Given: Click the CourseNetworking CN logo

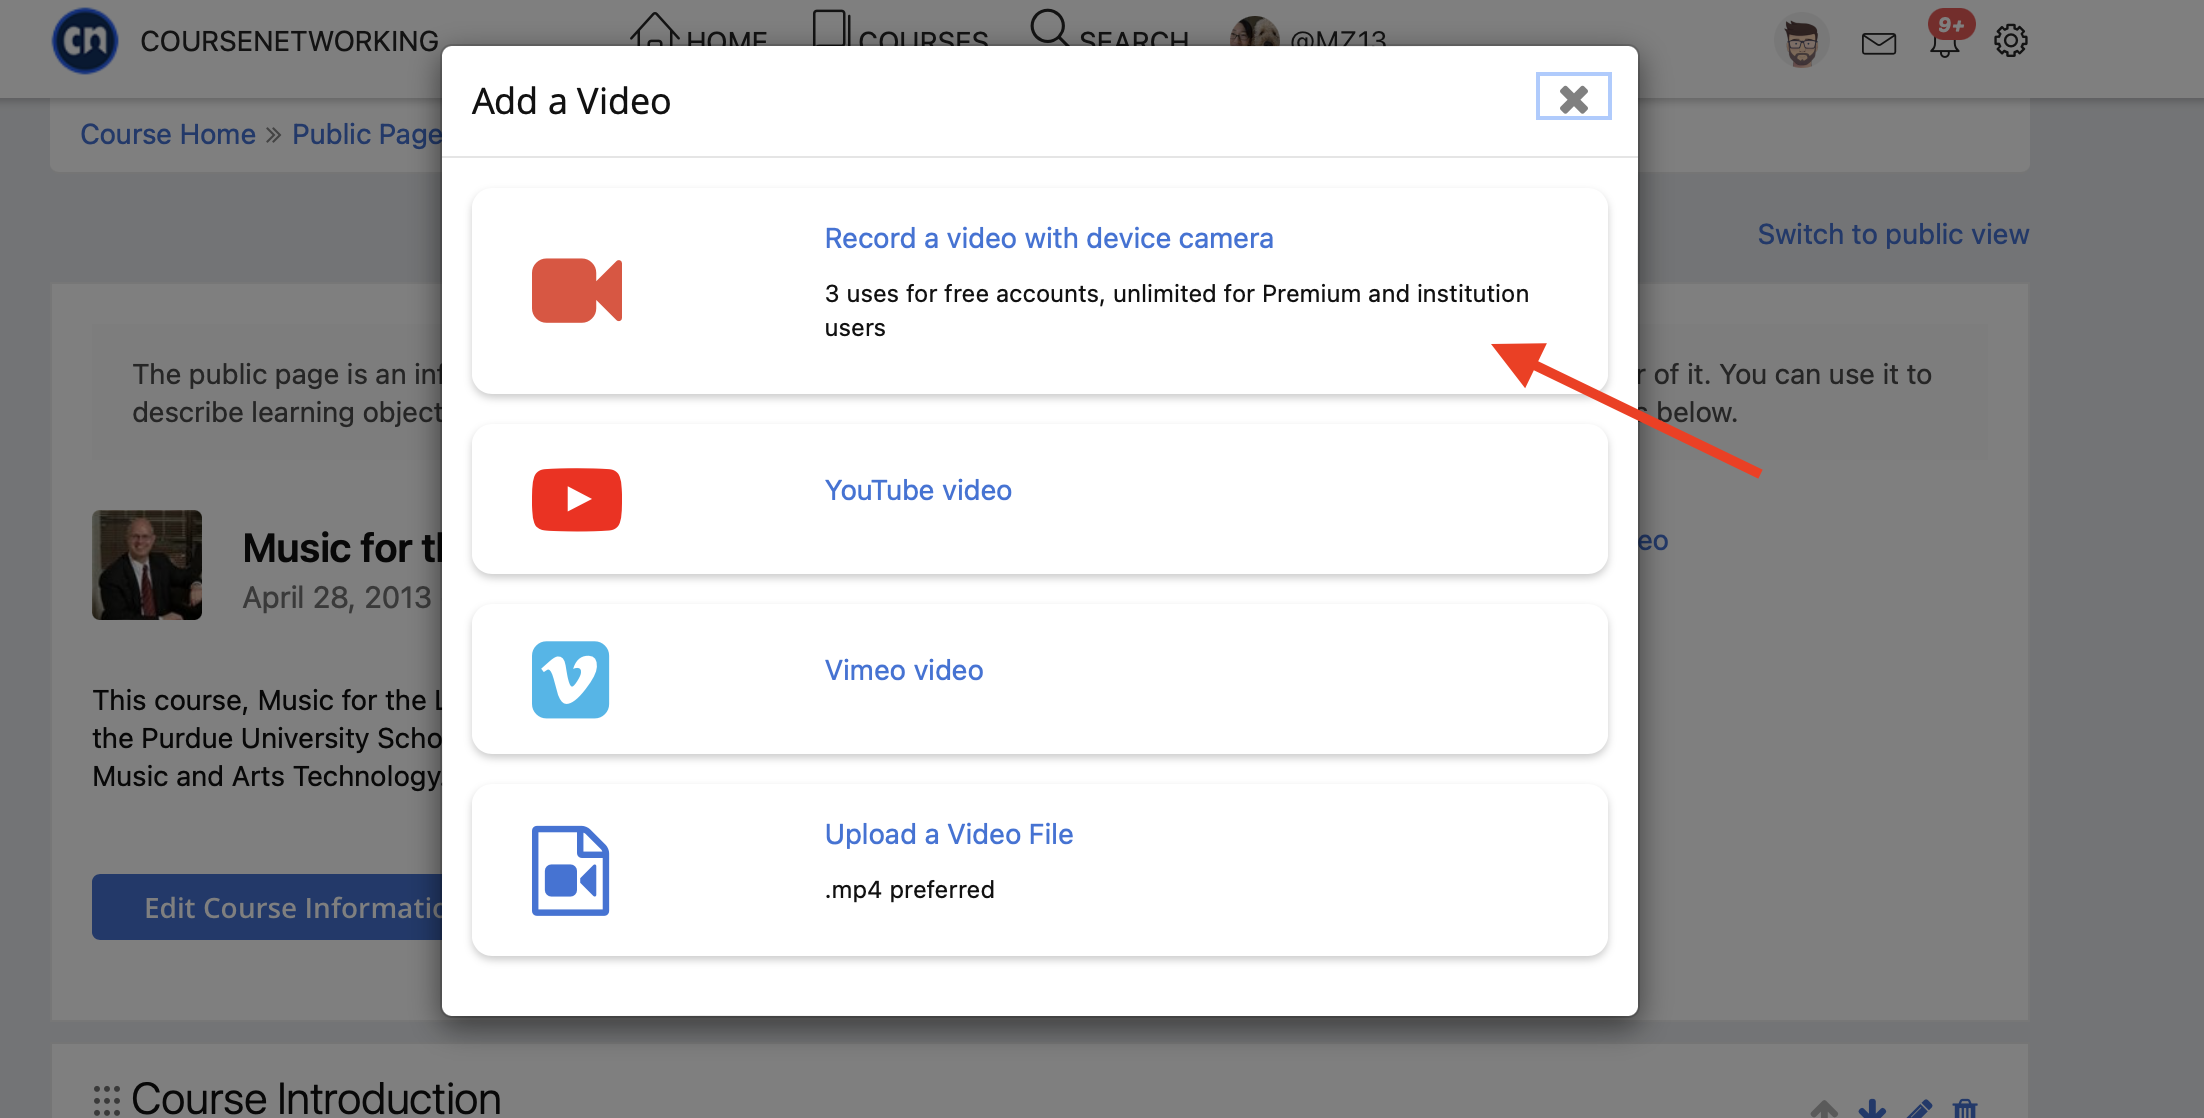Looking at the screenshot, I should pos(85,41).
